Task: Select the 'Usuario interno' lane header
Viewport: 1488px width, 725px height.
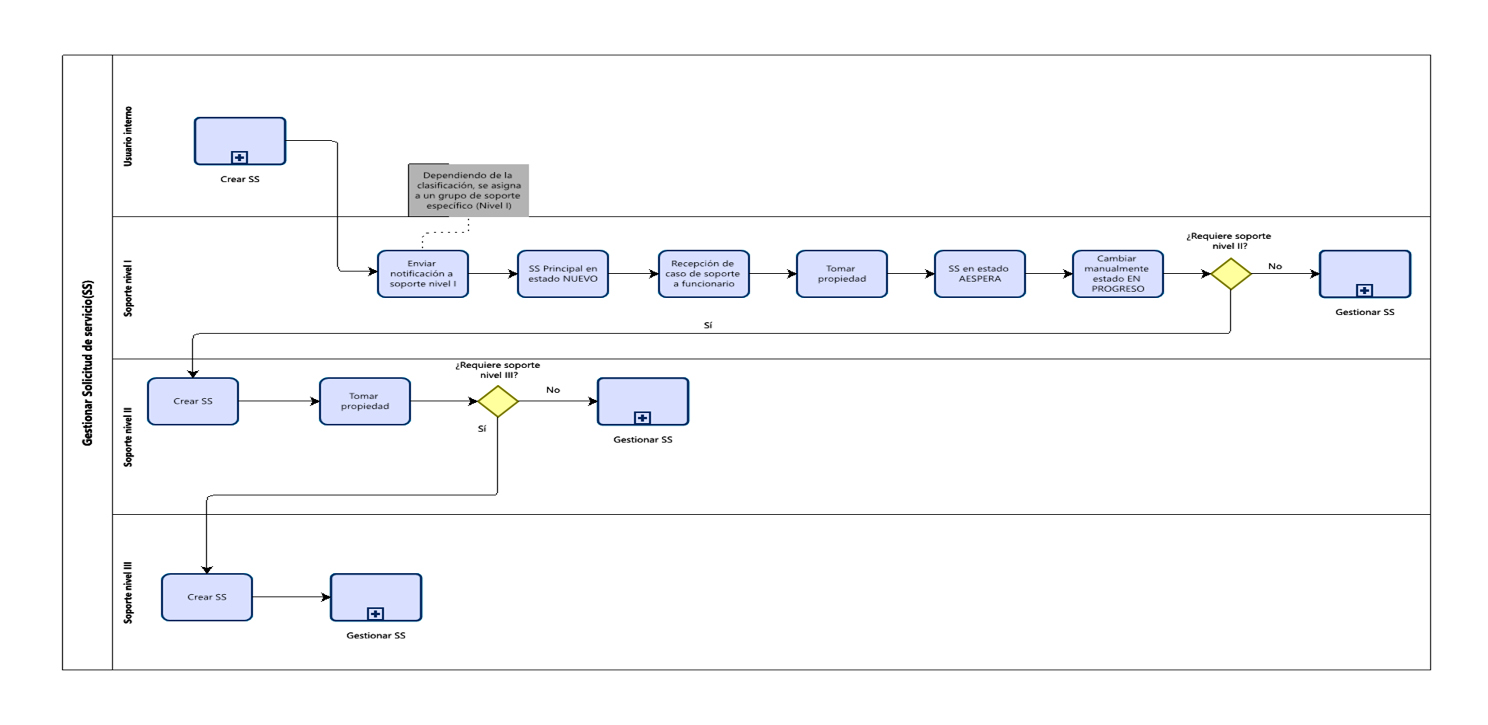Action: click(x=128, y=136)
